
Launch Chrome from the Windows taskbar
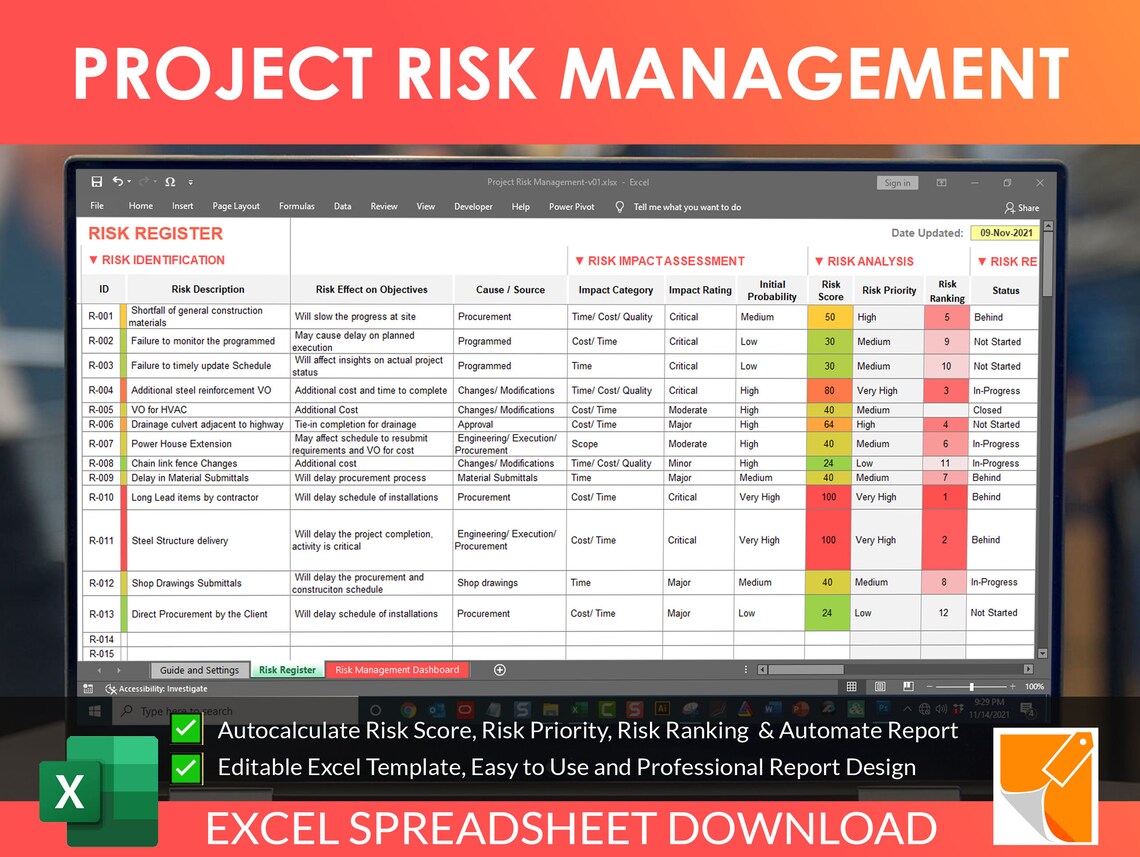tap(409, 709)
